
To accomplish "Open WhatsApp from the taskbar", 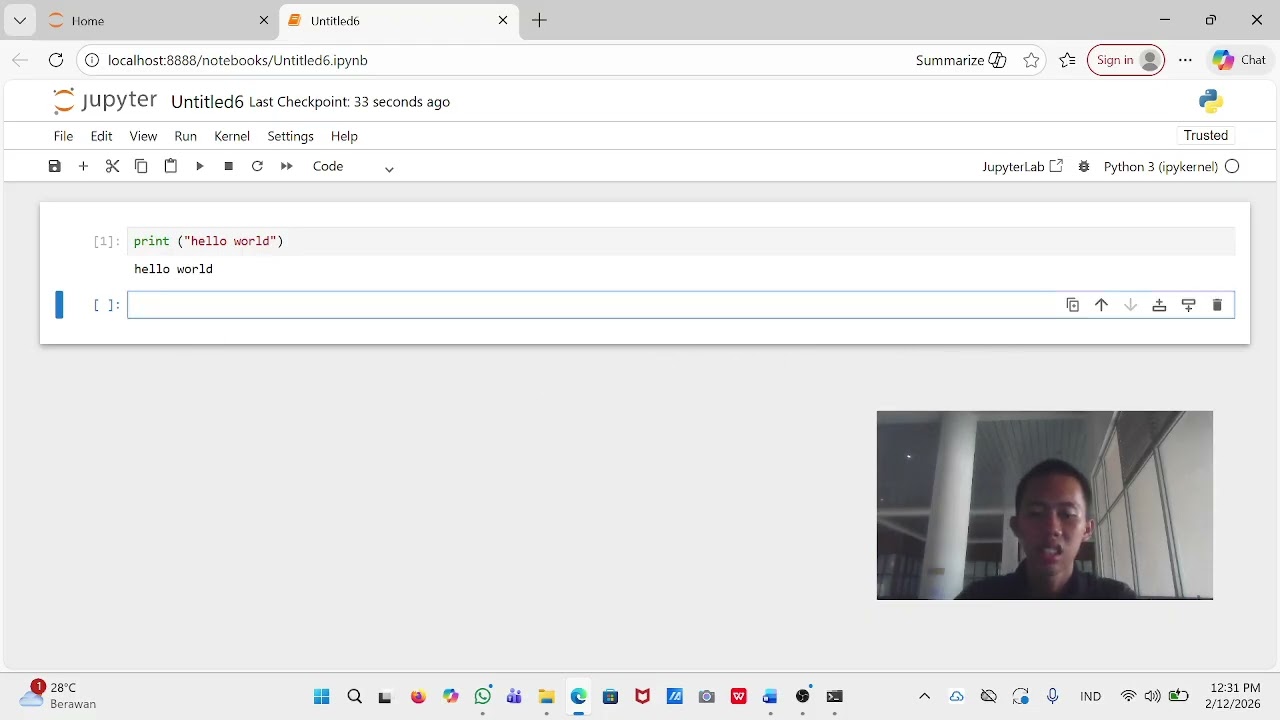I will [x=483, y=696].
